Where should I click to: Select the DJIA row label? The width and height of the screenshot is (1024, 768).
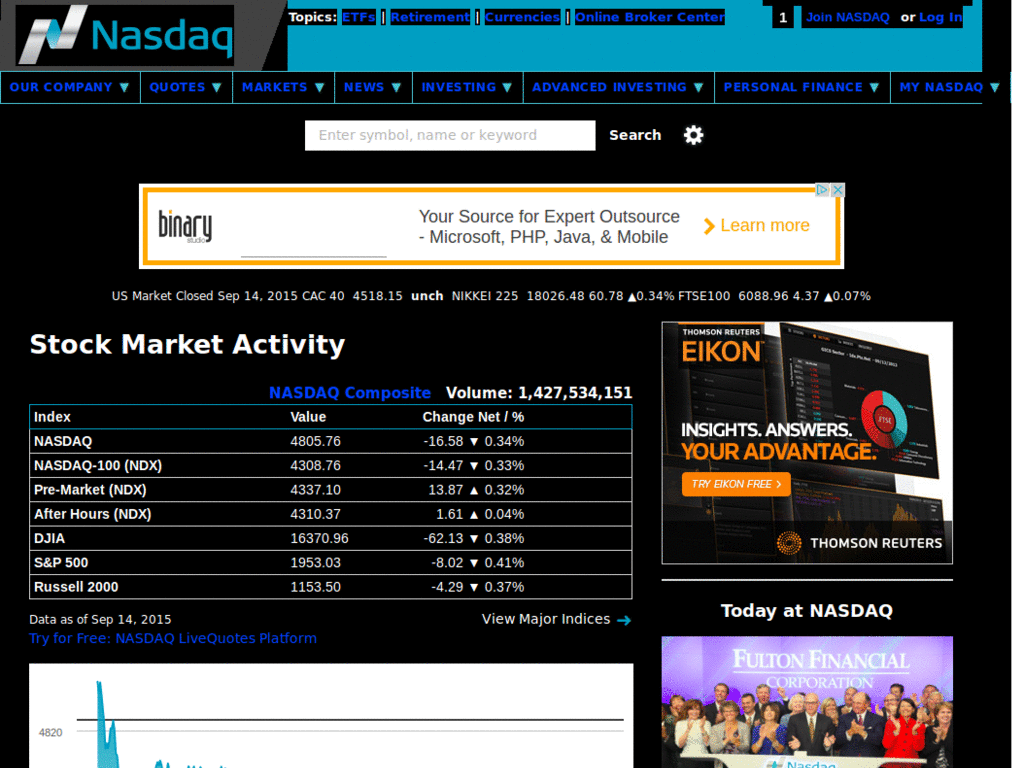coord(50,538)
